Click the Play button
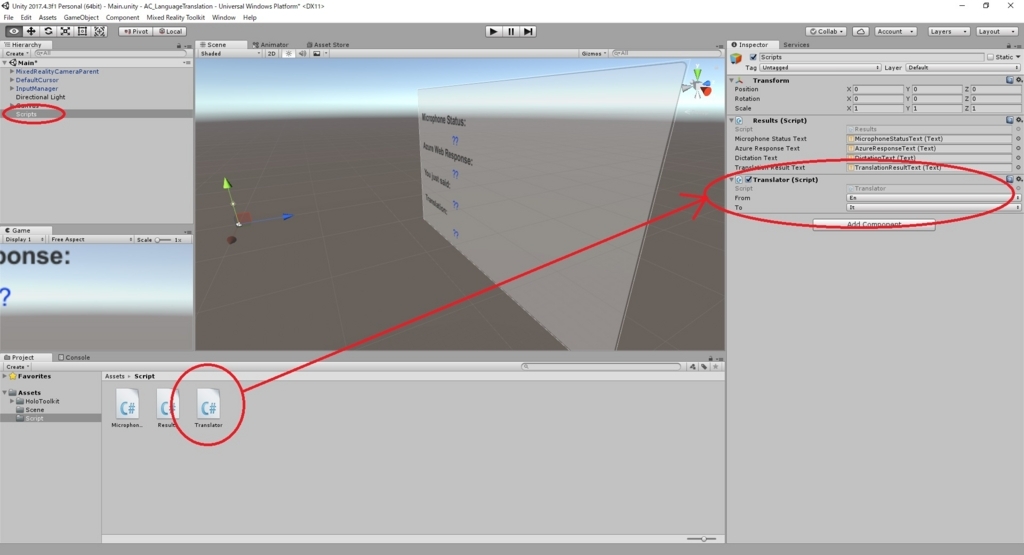Viewport: 1024px width, 555px height. click(x=494, y=31)
